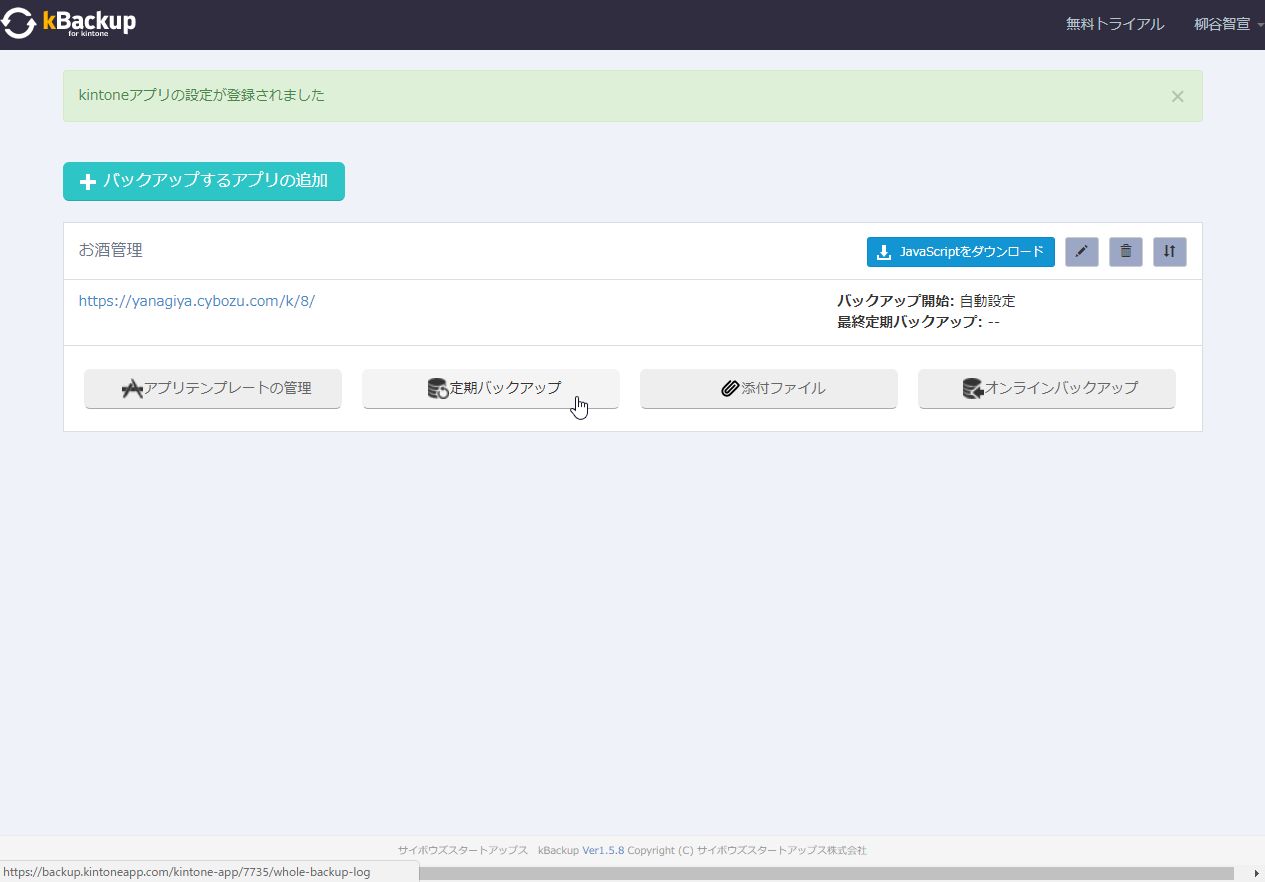Viewport: 1265px width, 882px height.
Task: Open 定期バックアップ
Action: click(x=491, y=389)
